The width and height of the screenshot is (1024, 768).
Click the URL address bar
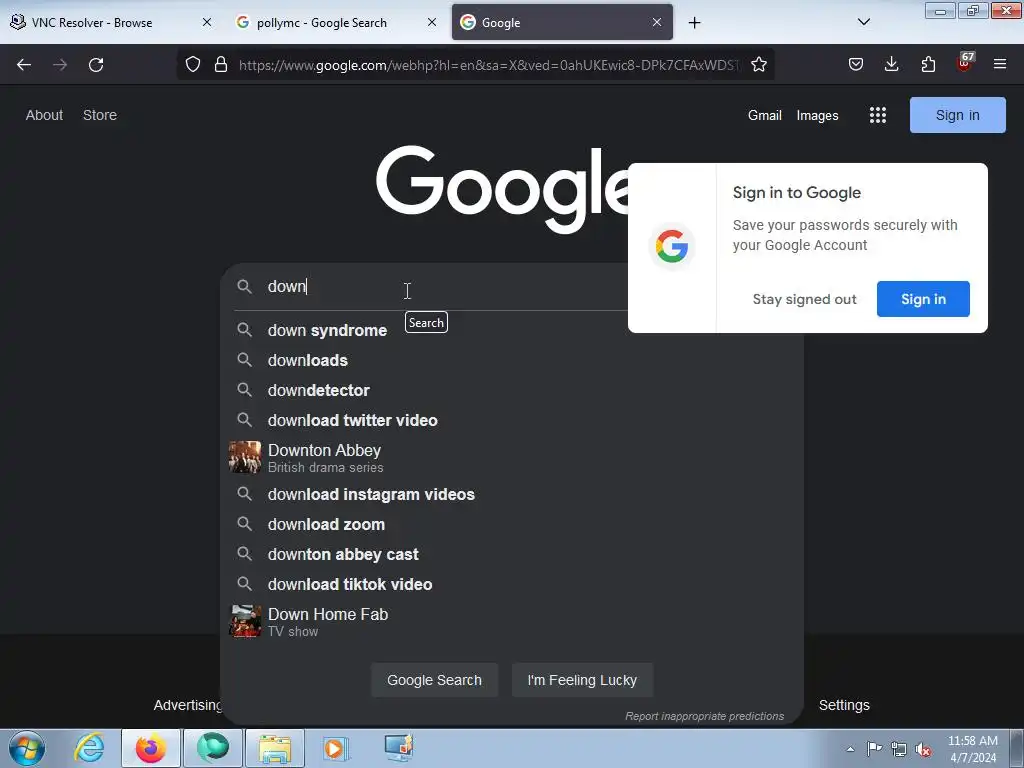click(x=488, y=65)
